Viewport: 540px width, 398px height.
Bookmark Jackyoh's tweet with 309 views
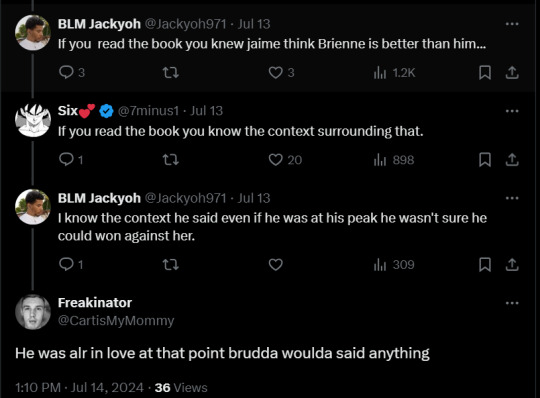tap(485, 265)
